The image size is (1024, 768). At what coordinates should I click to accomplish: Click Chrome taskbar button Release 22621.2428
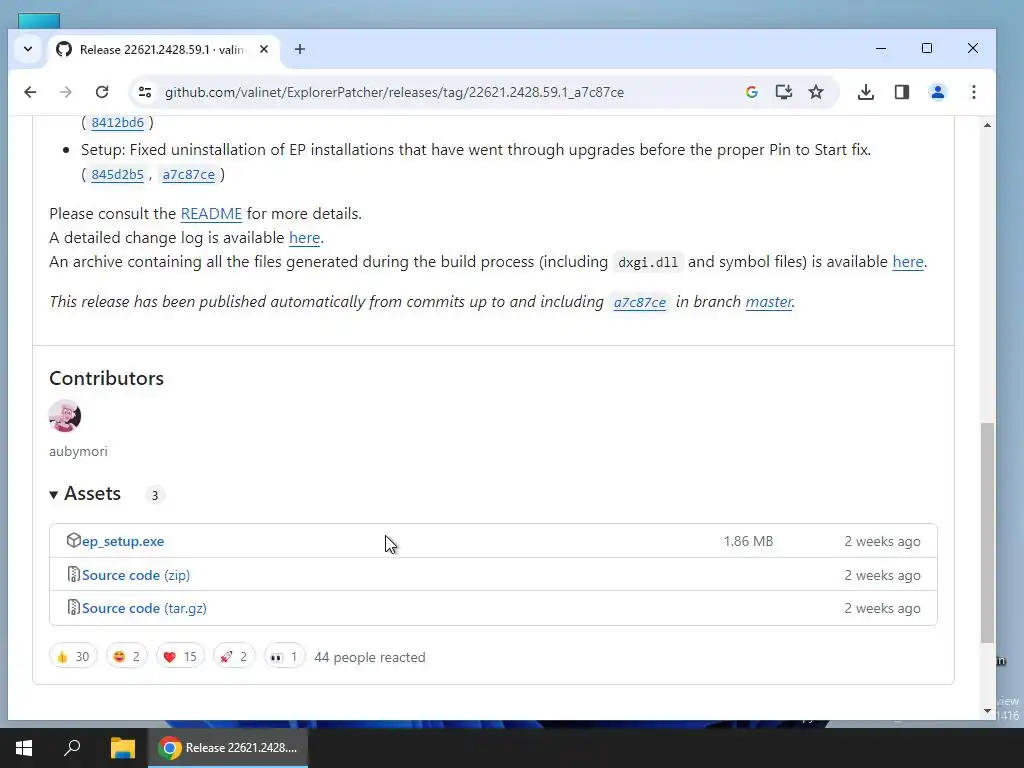(228, 748)
